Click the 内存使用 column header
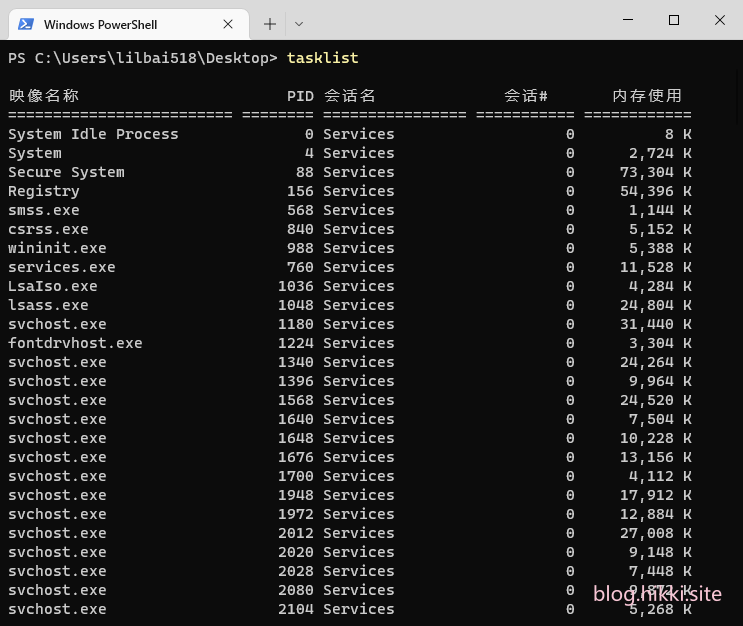The height and width of the screenshot is (626, 743). (x=647, y=96)
